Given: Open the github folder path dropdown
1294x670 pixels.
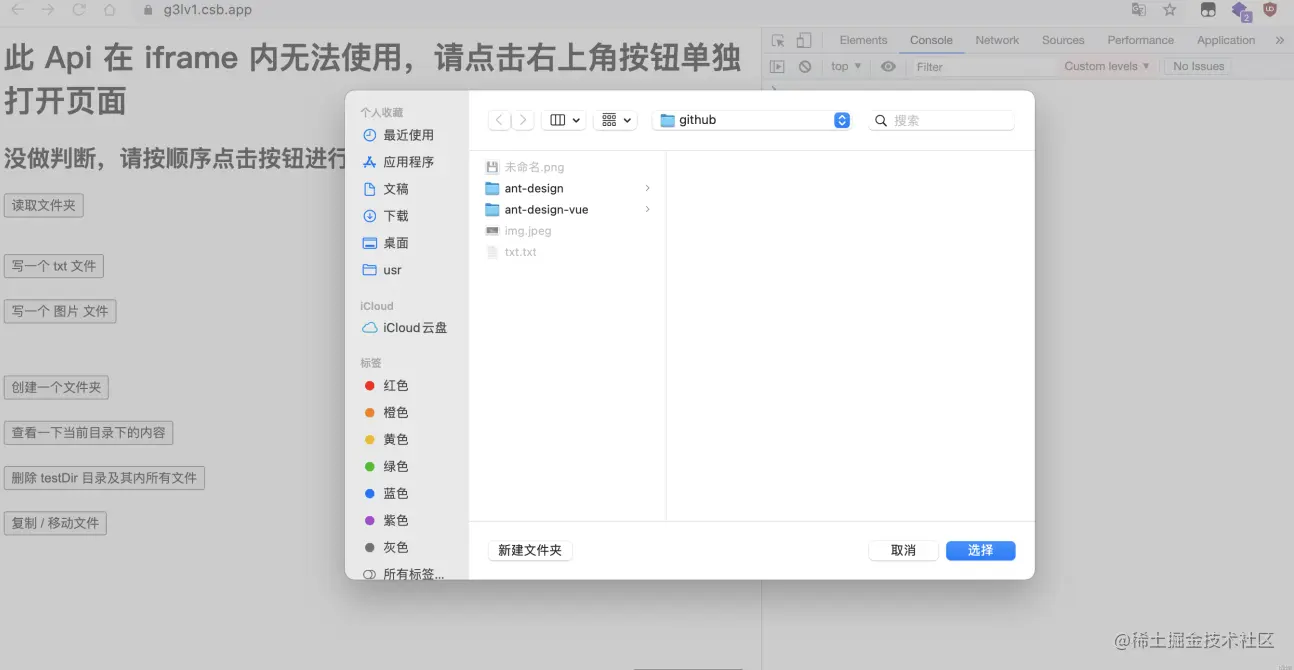Looking at the screenshot, I should pos(750,119).
